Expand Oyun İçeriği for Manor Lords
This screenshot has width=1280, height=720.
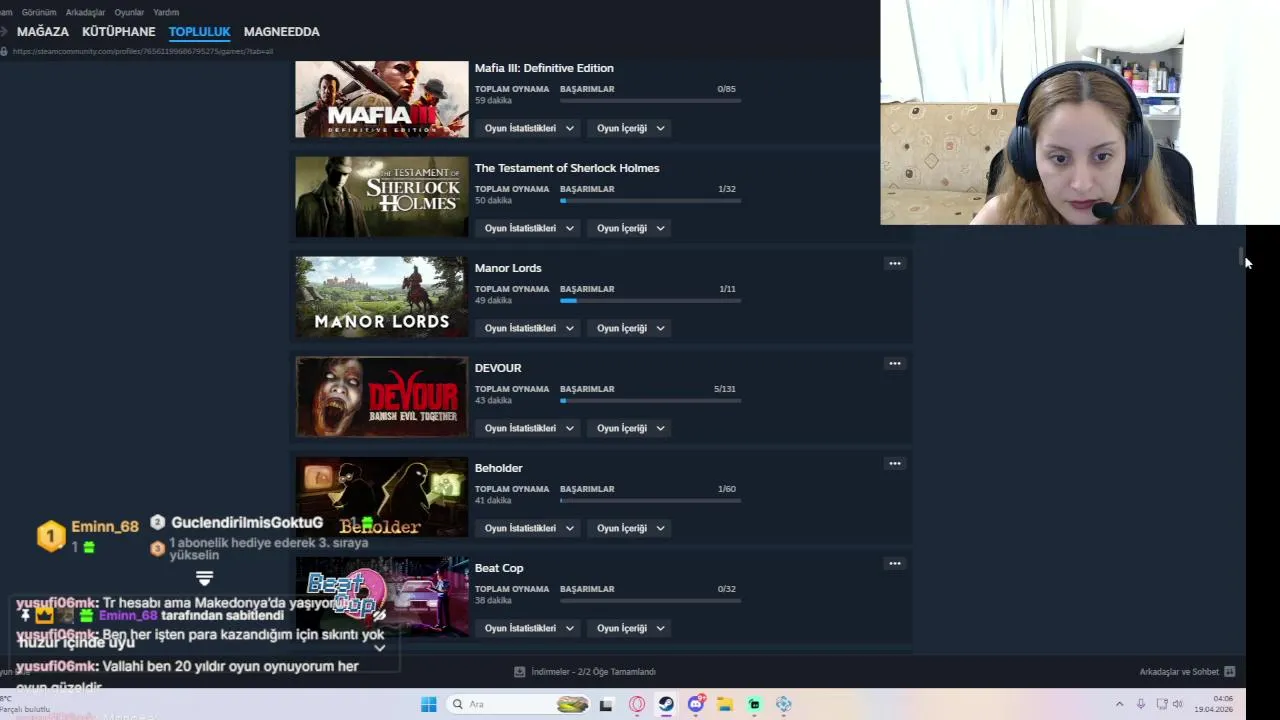(629, 328)
